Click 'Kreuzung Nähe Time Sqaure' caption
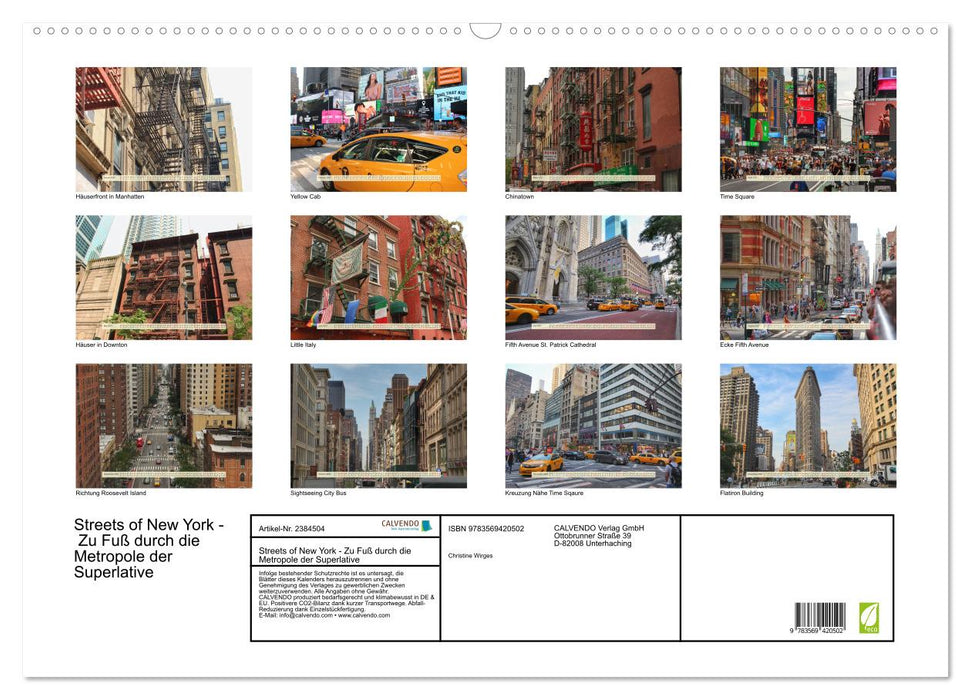Screen dimensions: 971x700 pos(544,493)
